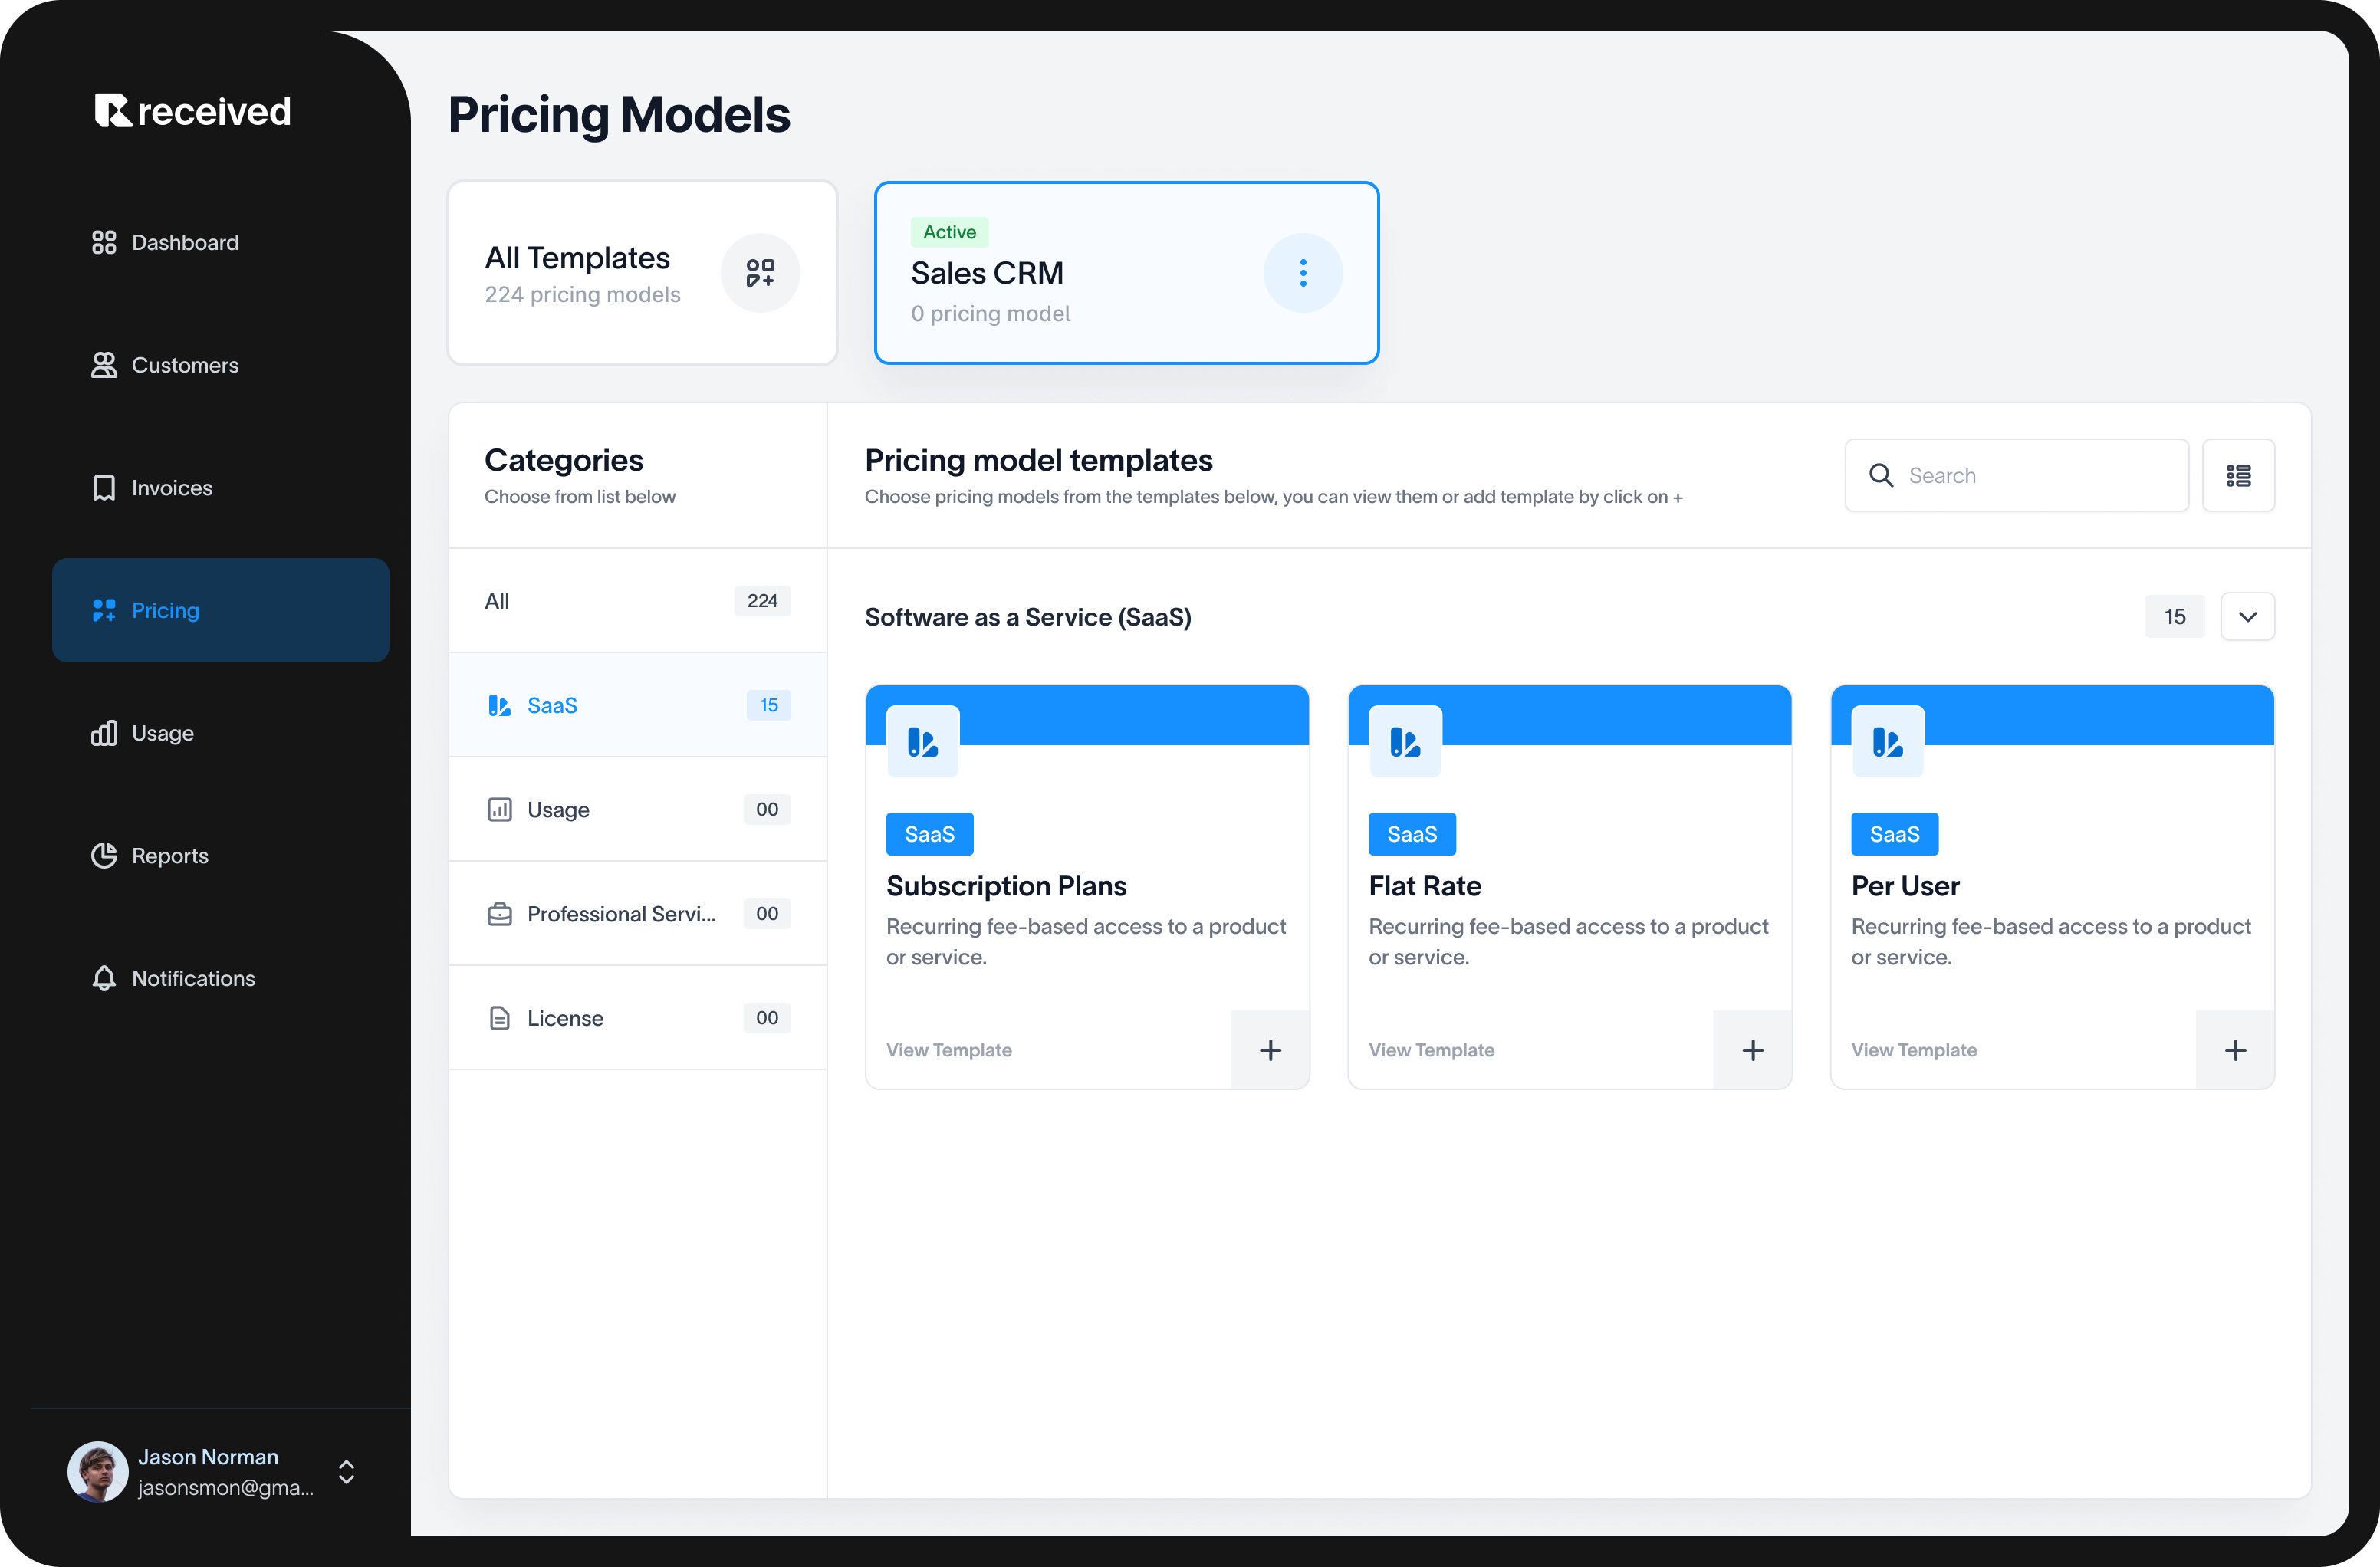View Template for Flat Rate
The image size is (2380, 1567).
click(x=1431, y=1050)
